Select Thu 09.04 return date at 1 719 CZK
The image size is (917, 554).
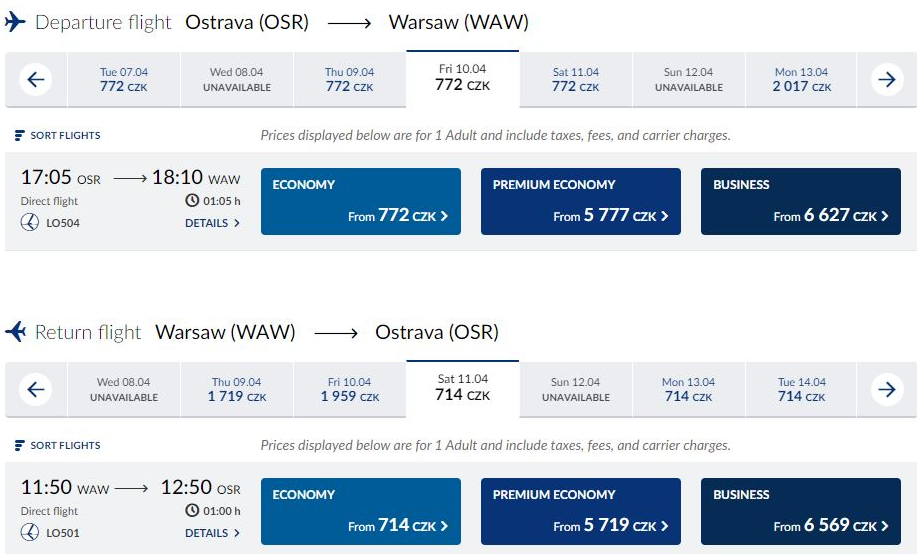point(237,390)
